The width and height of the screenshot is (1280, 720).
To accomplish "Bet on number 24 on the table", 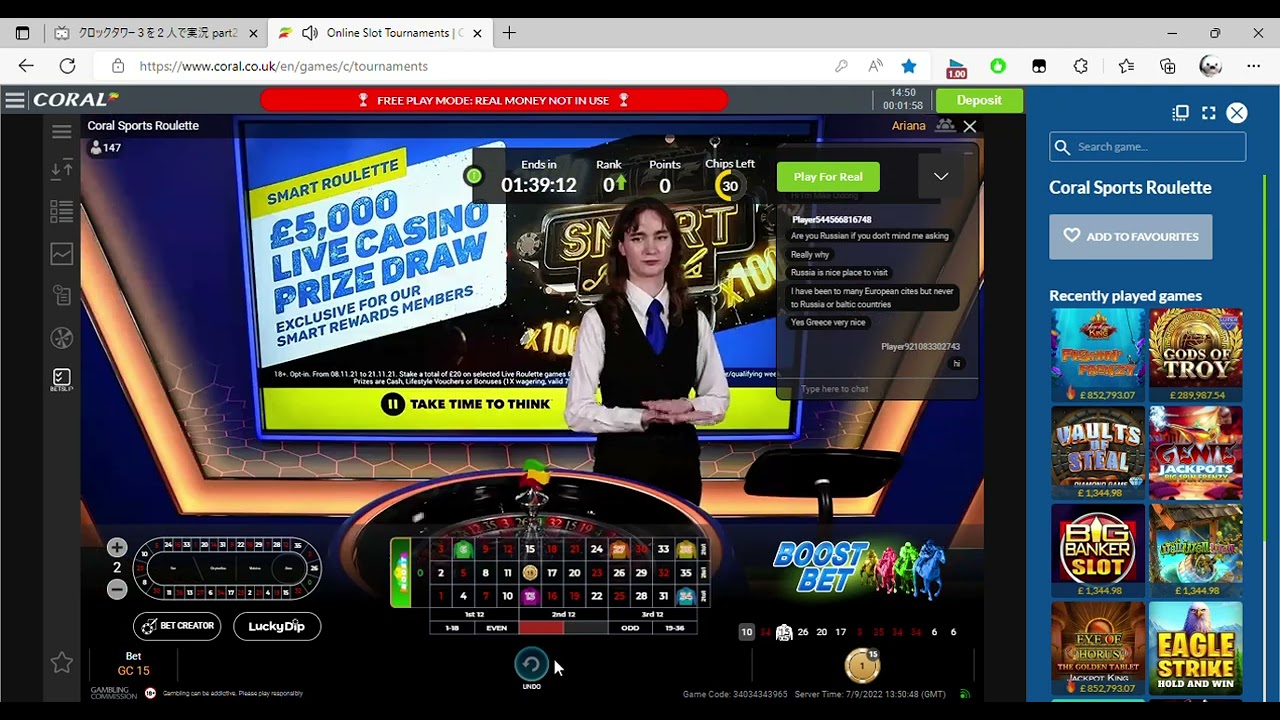I will tap(597, 549).
